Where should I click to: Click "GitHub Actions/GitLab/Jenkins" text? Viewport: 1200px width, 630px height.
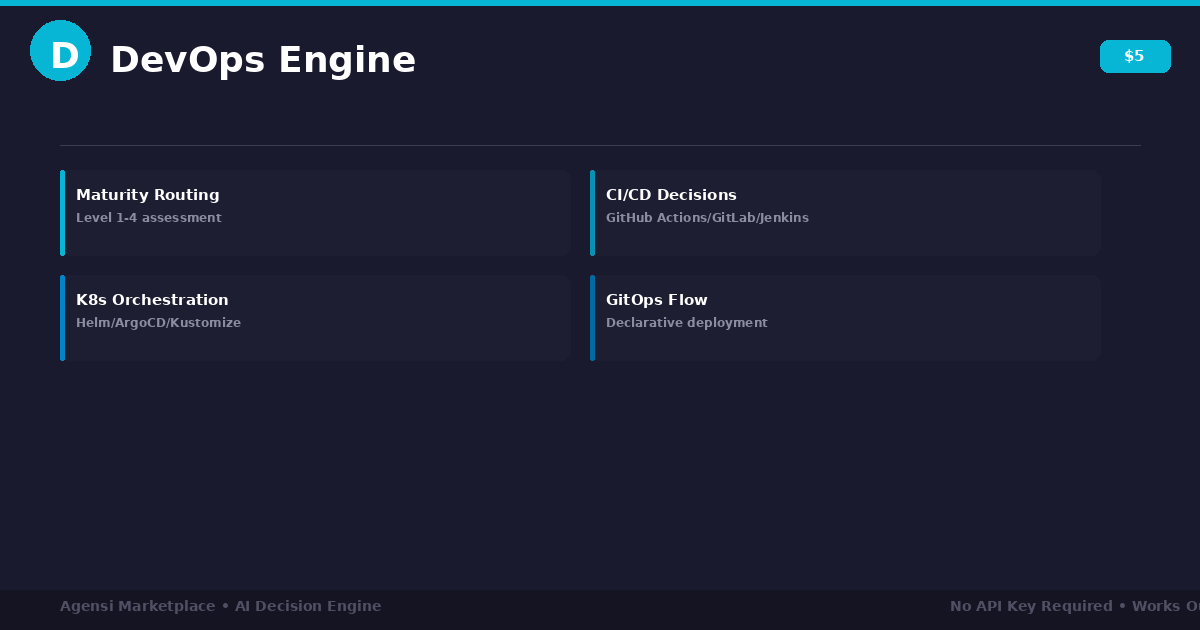point(707,218)
